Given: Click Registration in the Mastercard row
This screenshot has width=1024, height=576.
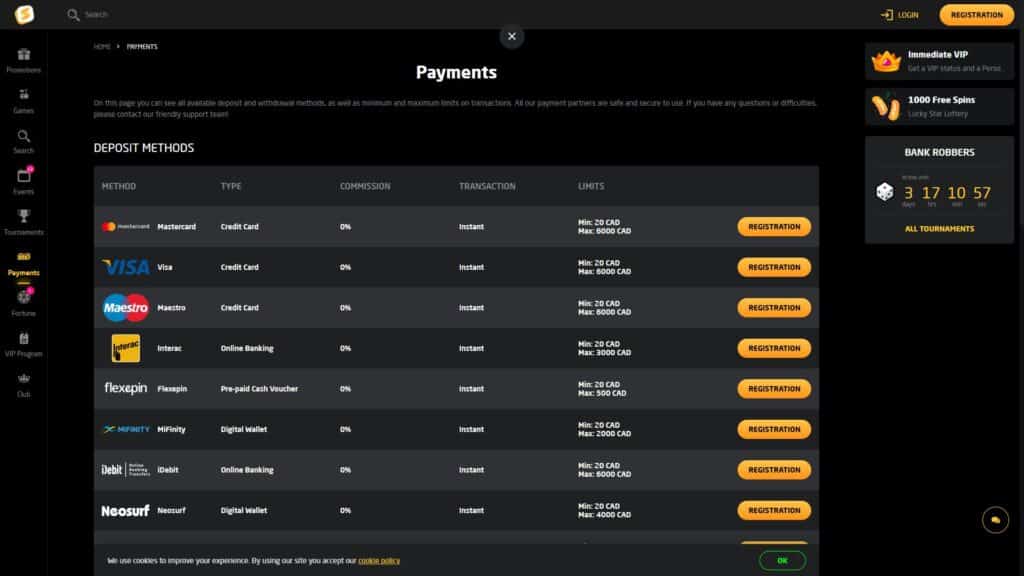Looking at the screenshot, I should coord(774,227).
